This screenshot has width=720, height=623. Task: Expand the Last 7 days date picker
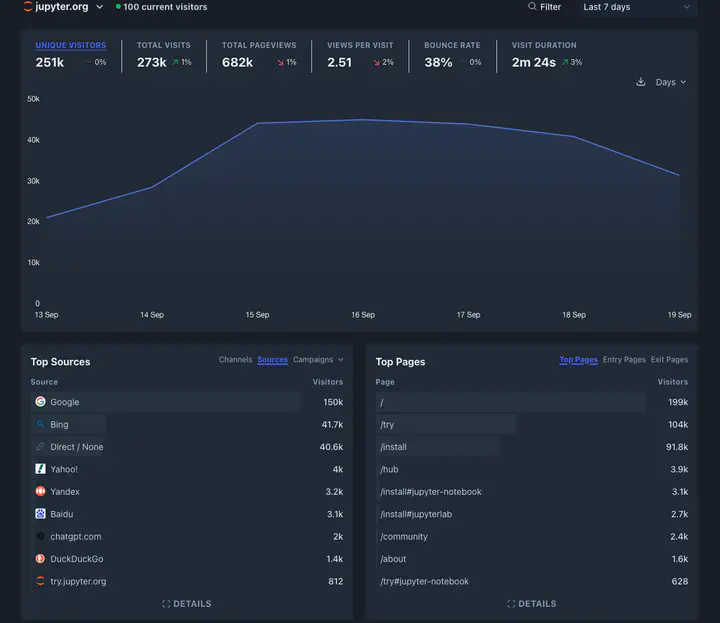(x=636, y=7)
